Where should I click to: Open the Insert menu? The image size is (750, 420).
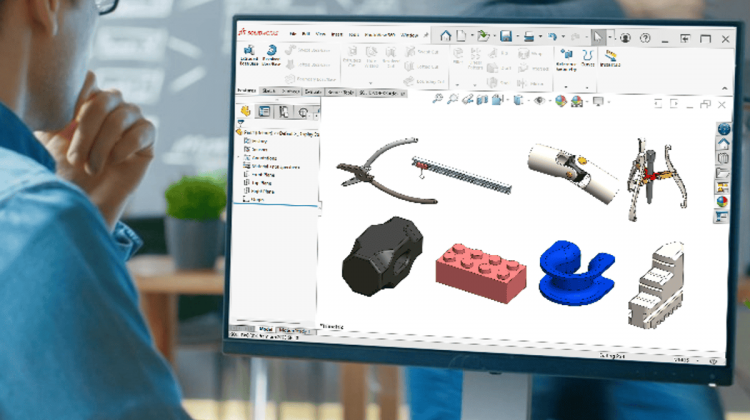(x=337, y=34)
